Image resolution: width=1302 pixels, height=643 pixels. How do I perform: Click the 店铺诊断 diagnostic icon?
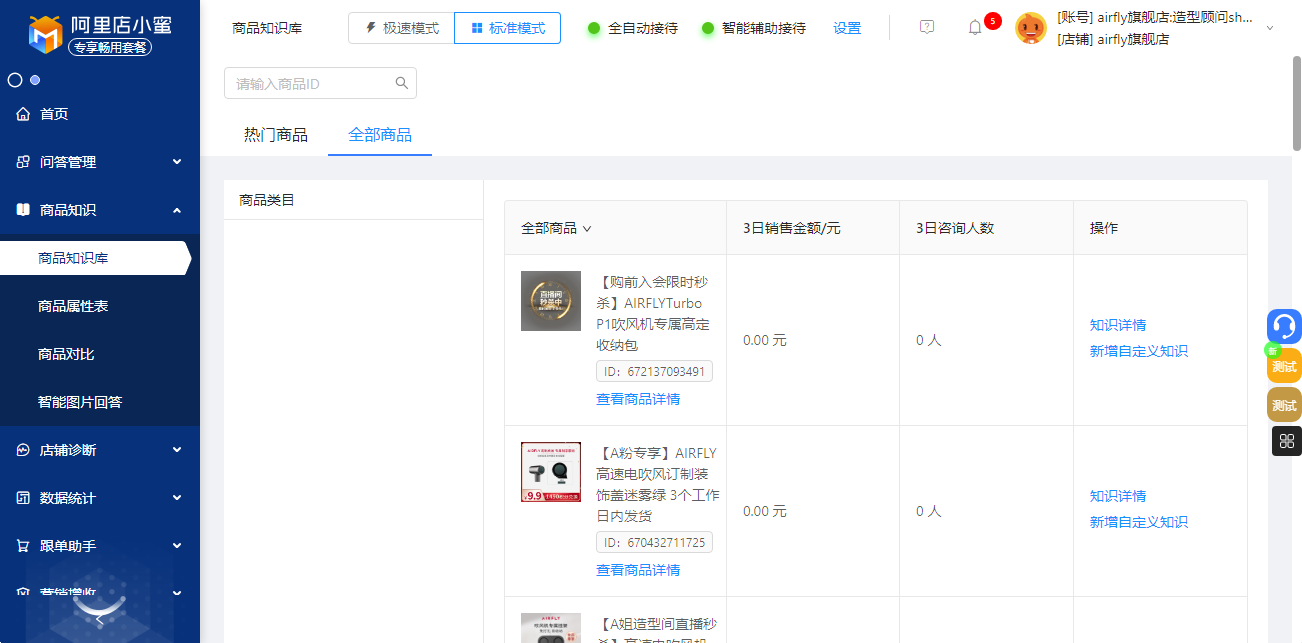coord(23,450)
